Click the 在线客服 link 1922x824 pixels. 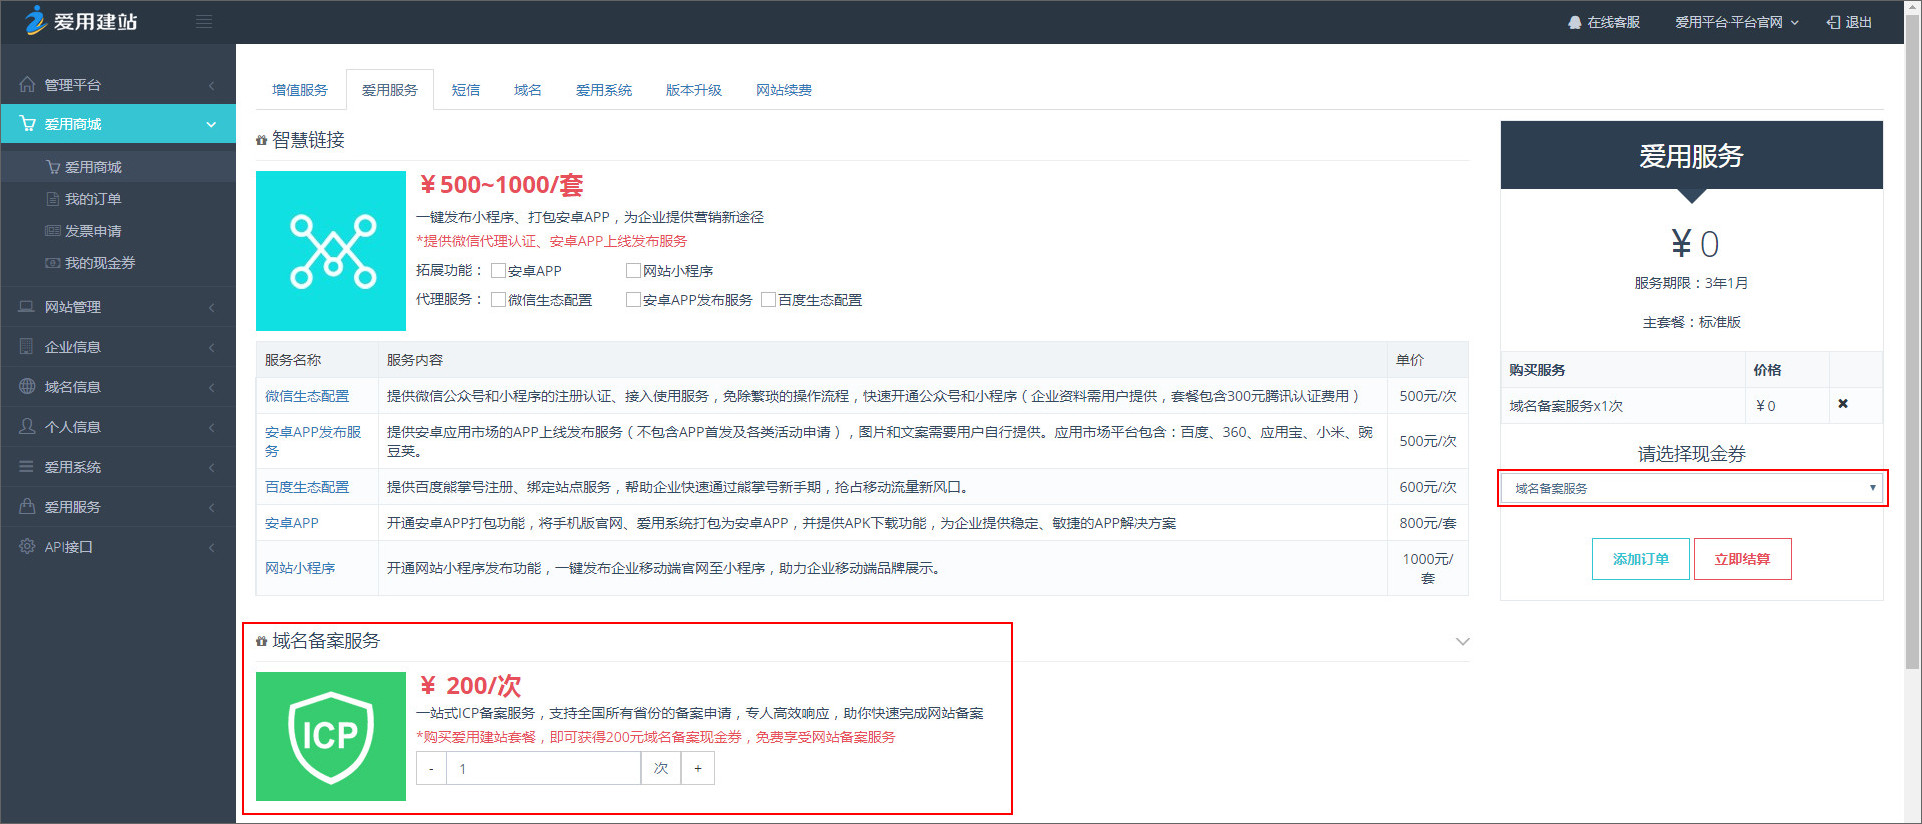(x=1613, y=22)
